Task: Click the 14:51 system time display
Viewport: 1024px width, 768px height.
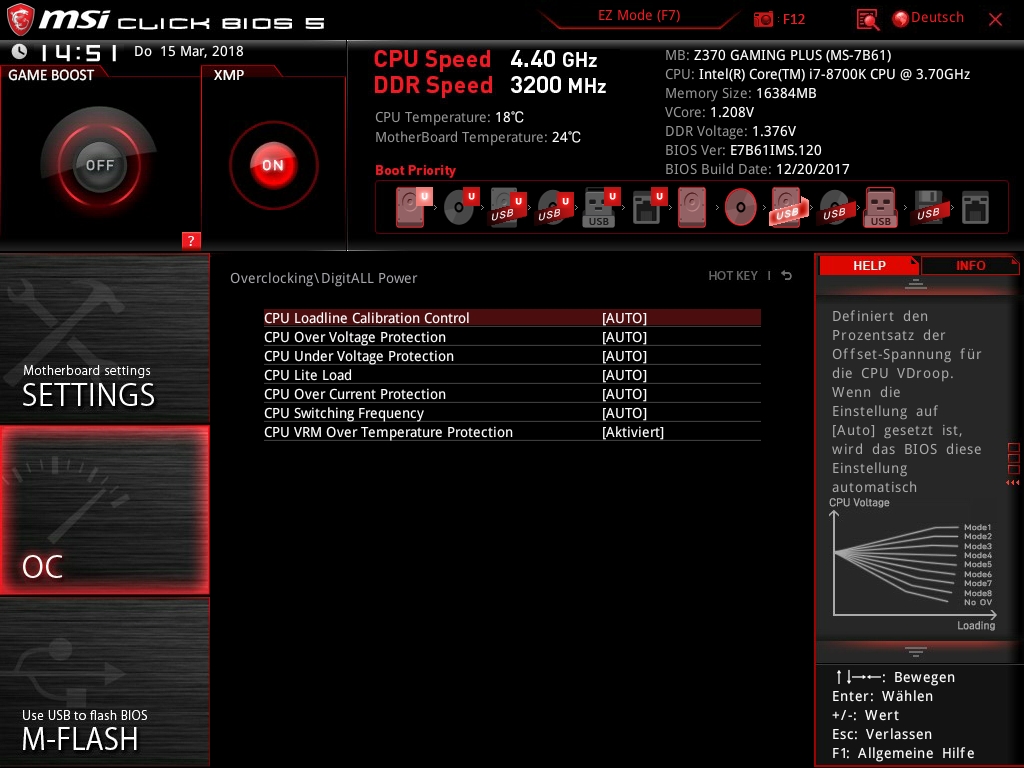Action: pos(79,52)
